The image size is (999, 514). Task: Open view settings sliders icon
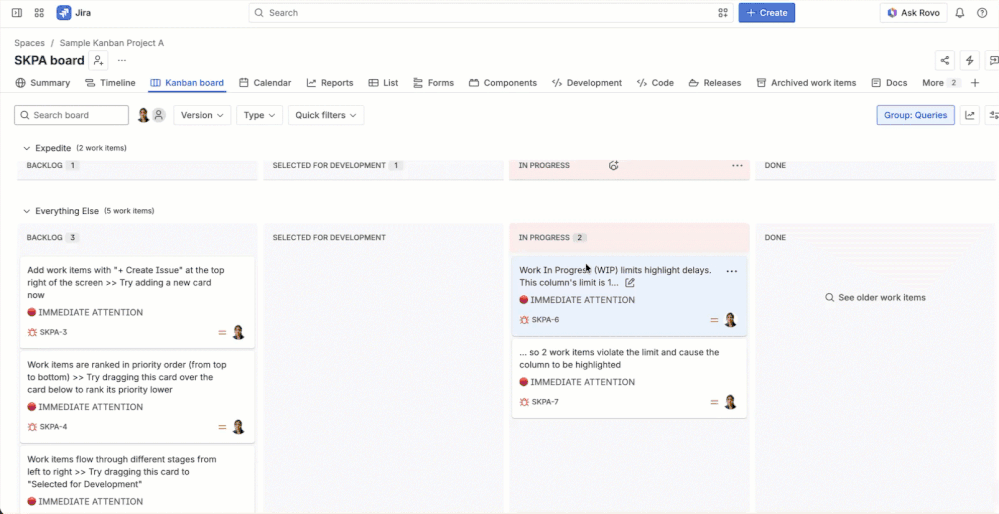[x=992, y=115]
